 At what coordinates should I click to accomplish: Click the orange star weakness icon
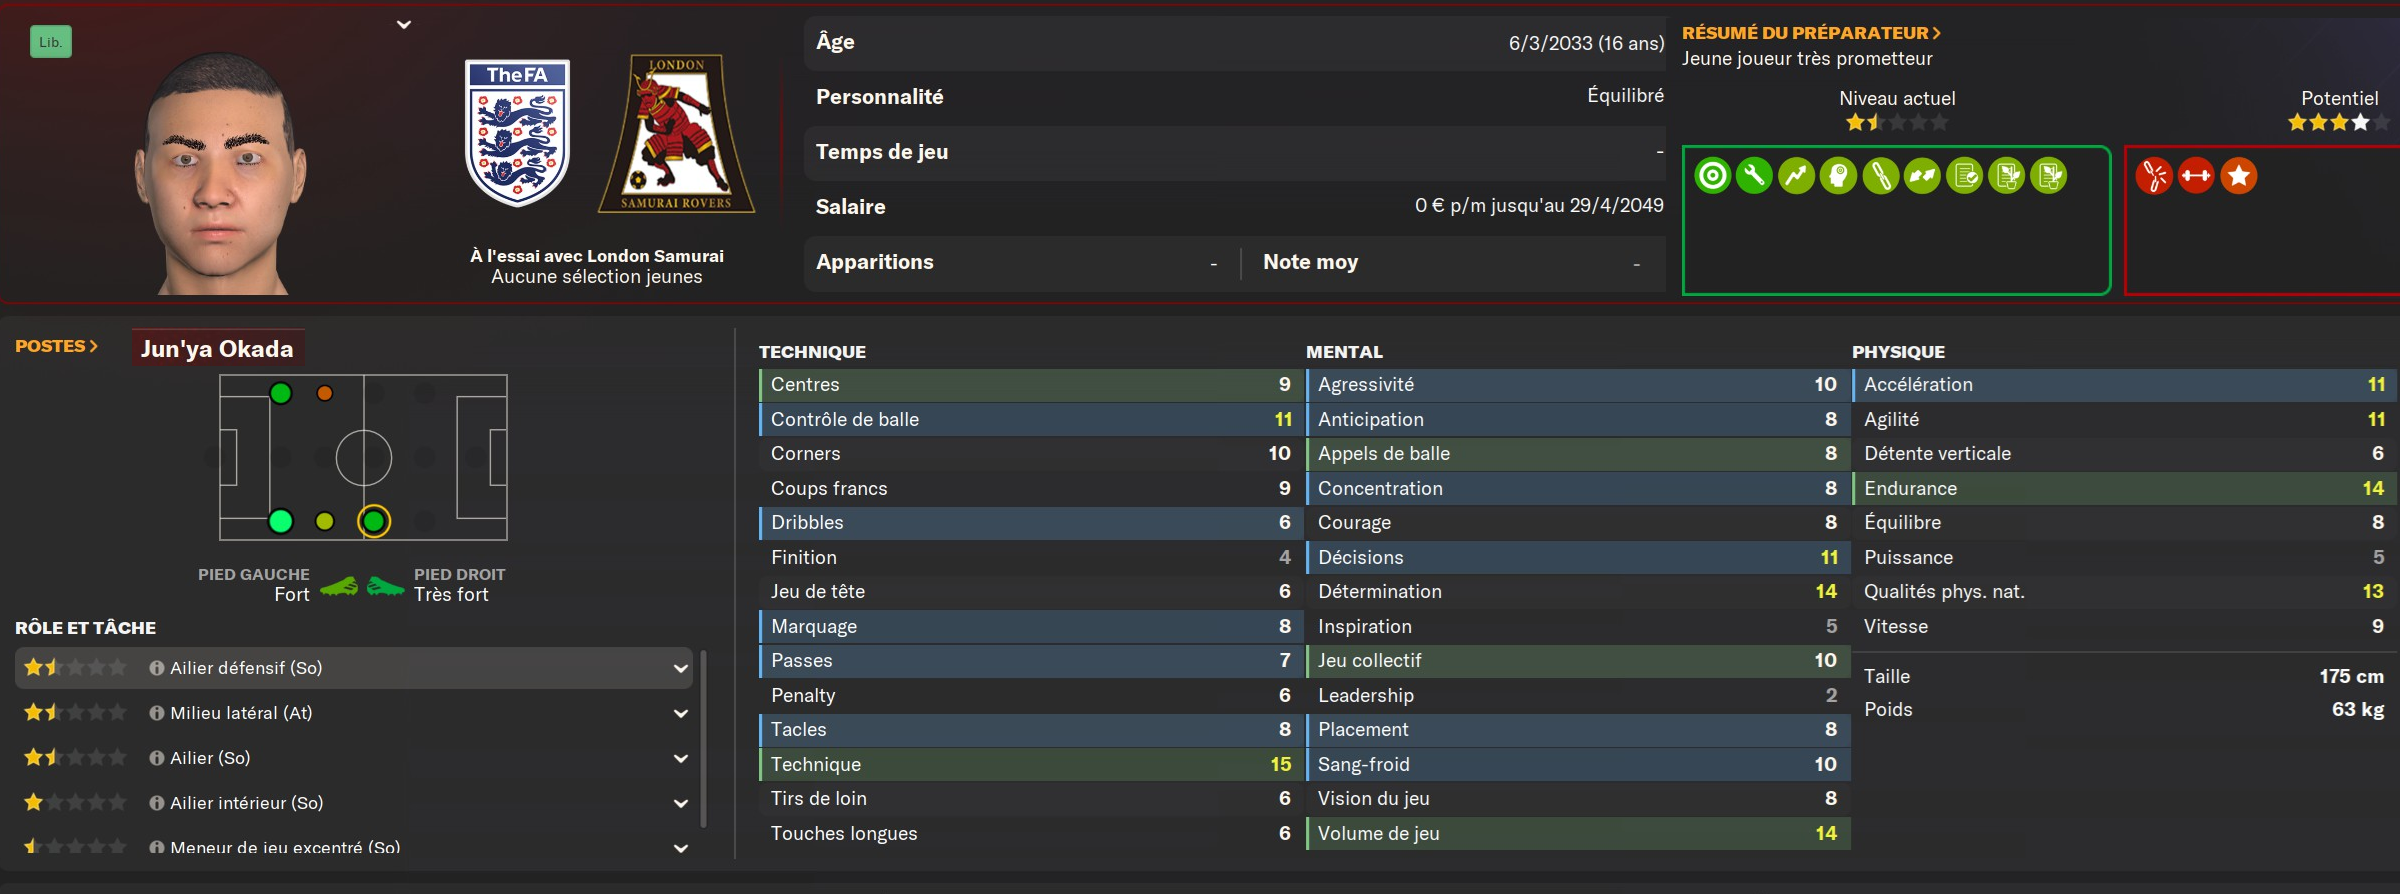pyautogui.click(x=2238, y=176)
